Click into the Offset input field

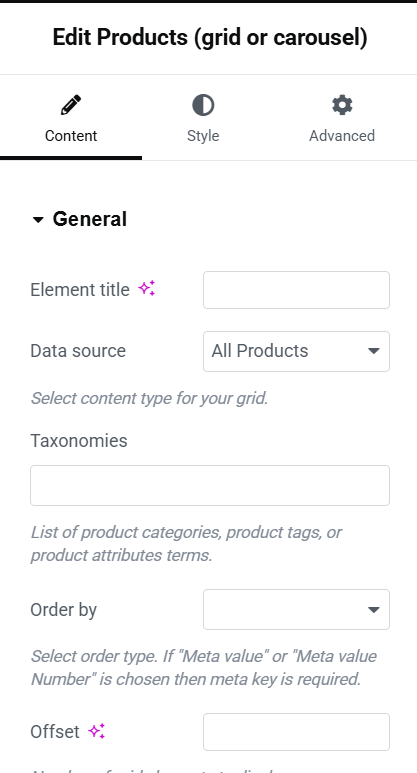(296, 732)
